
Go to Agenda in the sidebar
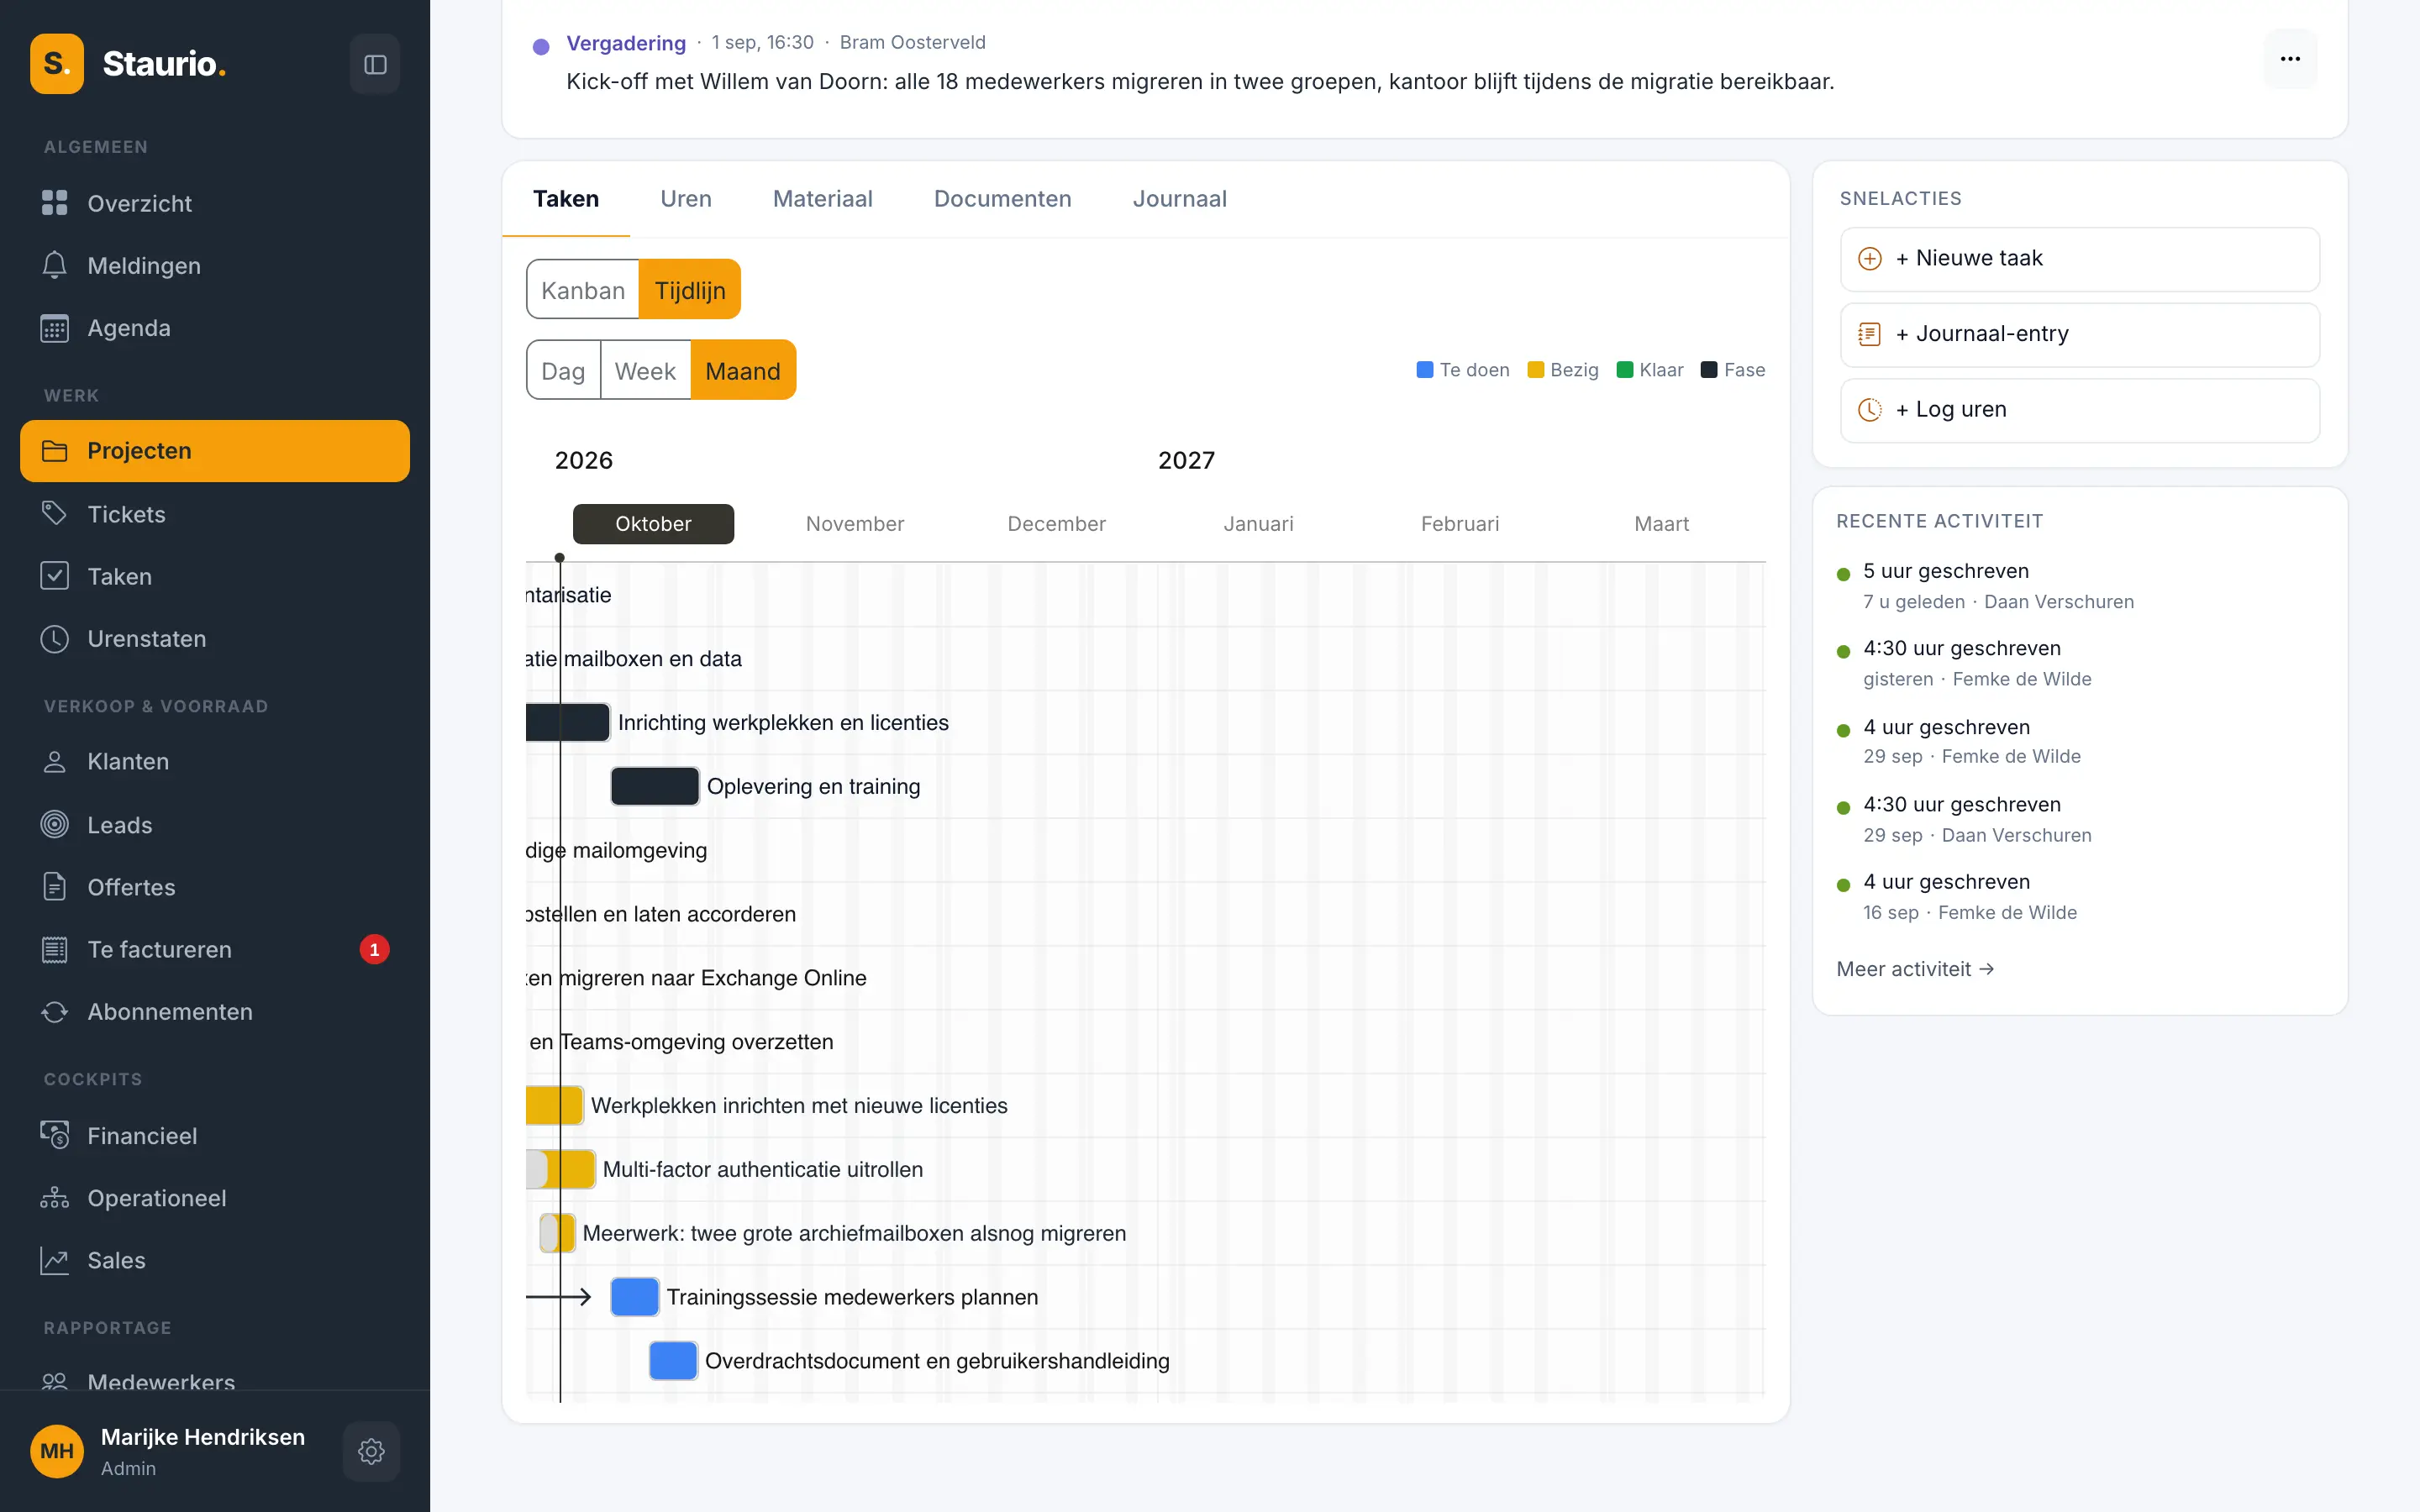tap(215, 328)
